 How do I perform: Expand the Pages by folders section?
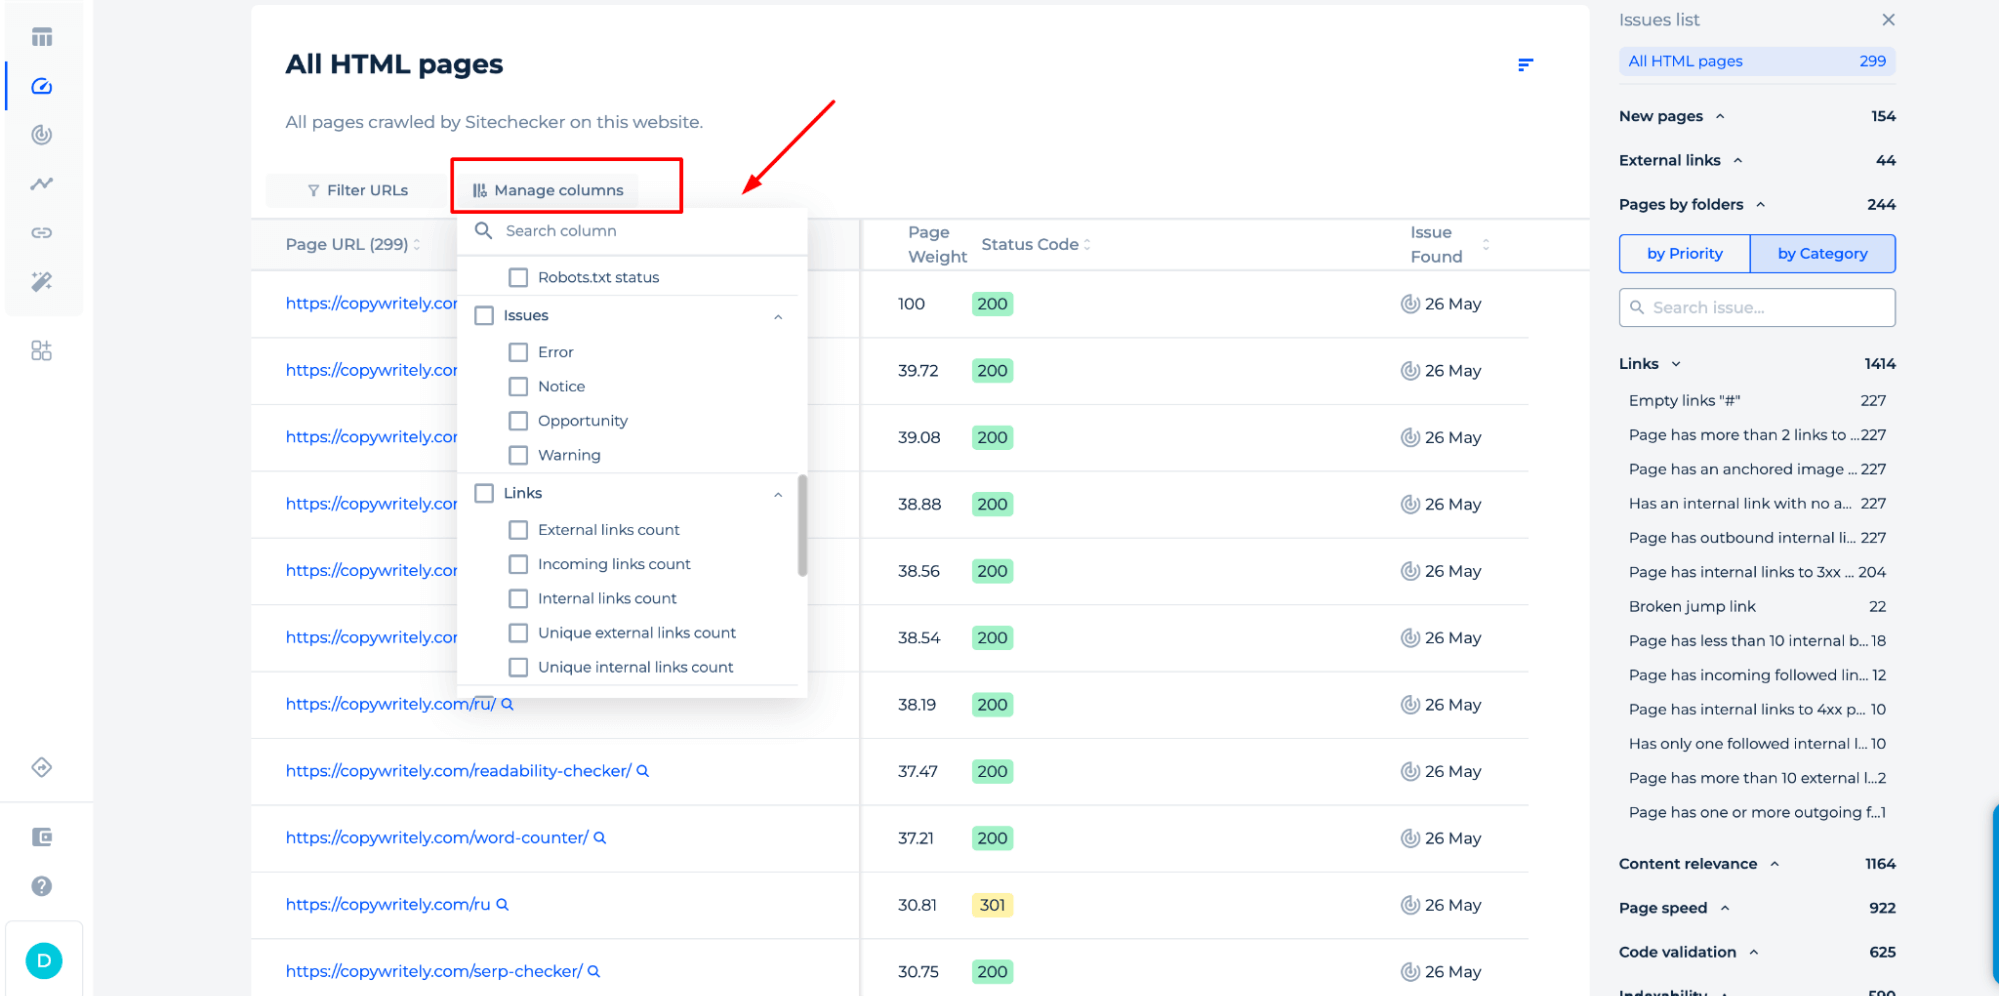1760,204
